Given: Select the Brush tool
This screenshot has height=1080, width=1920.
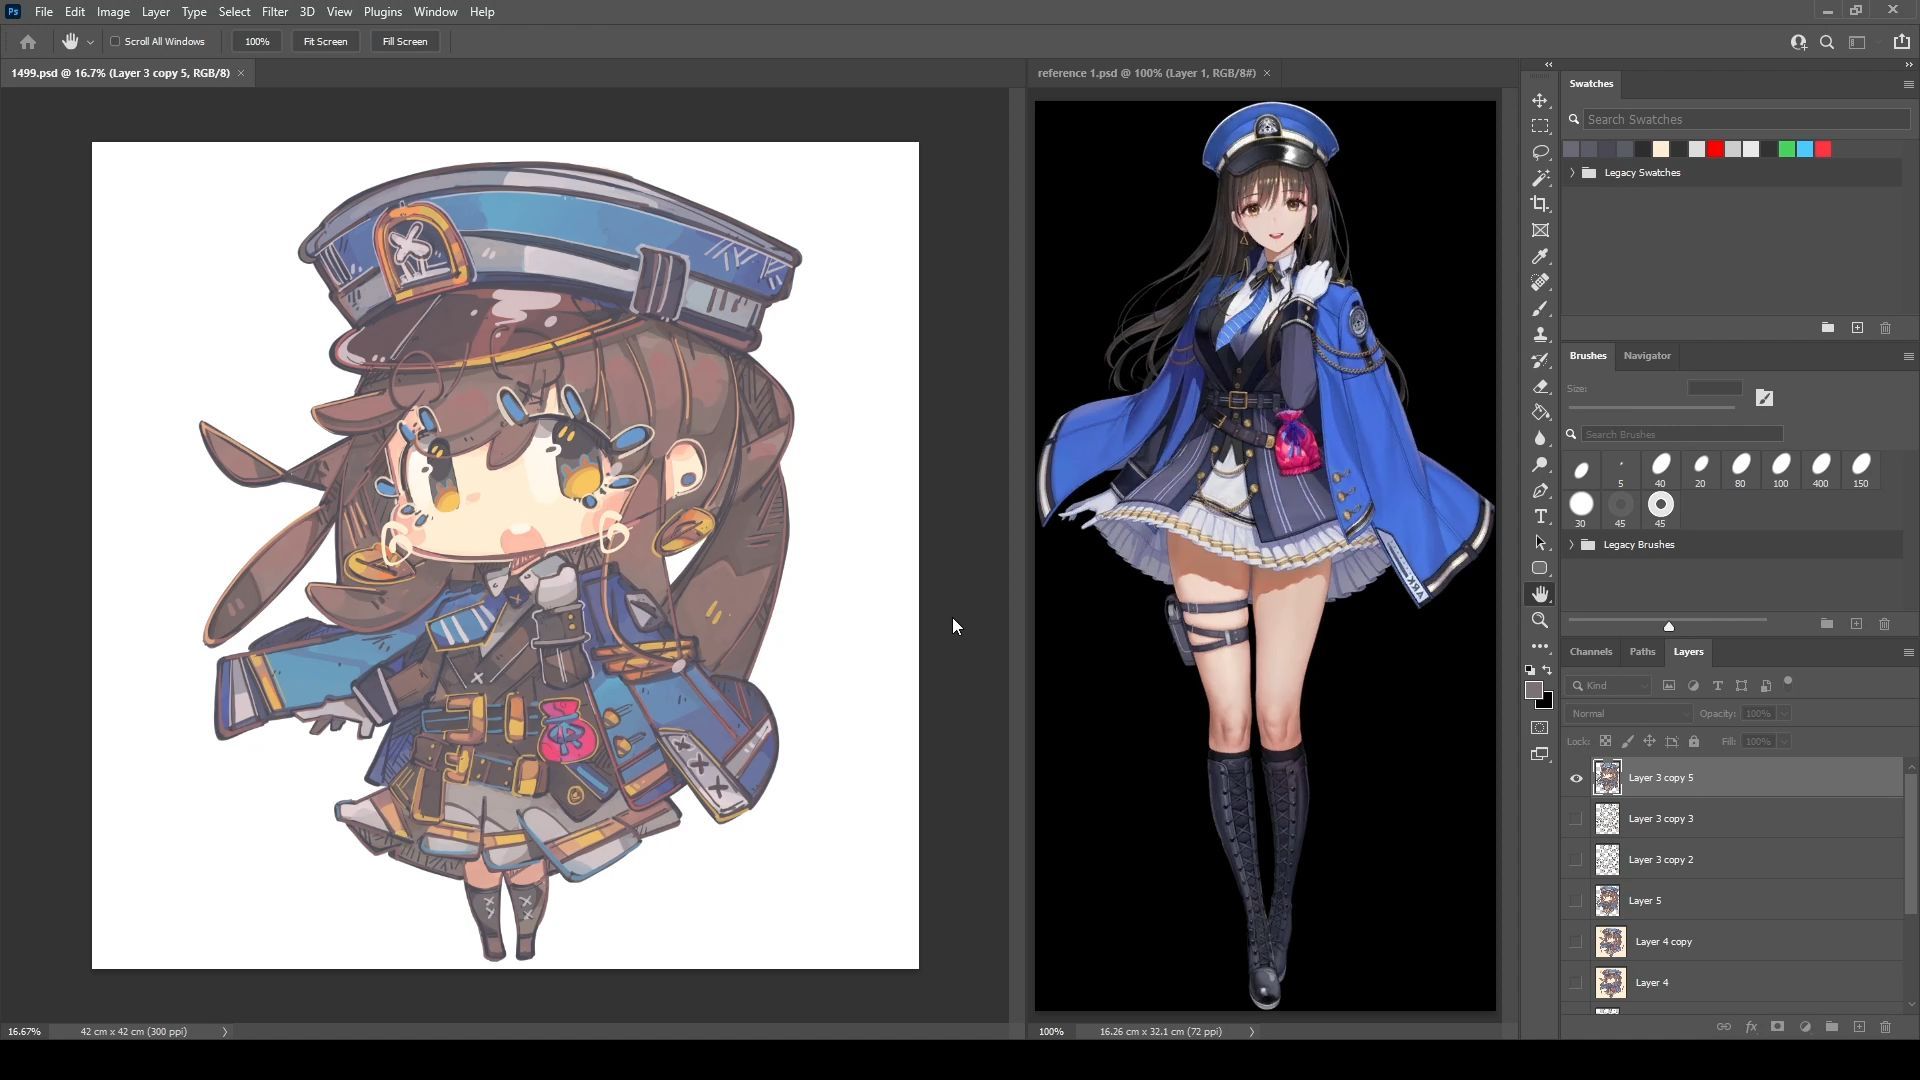Looking at the screenshot, I should point(1540,309).
